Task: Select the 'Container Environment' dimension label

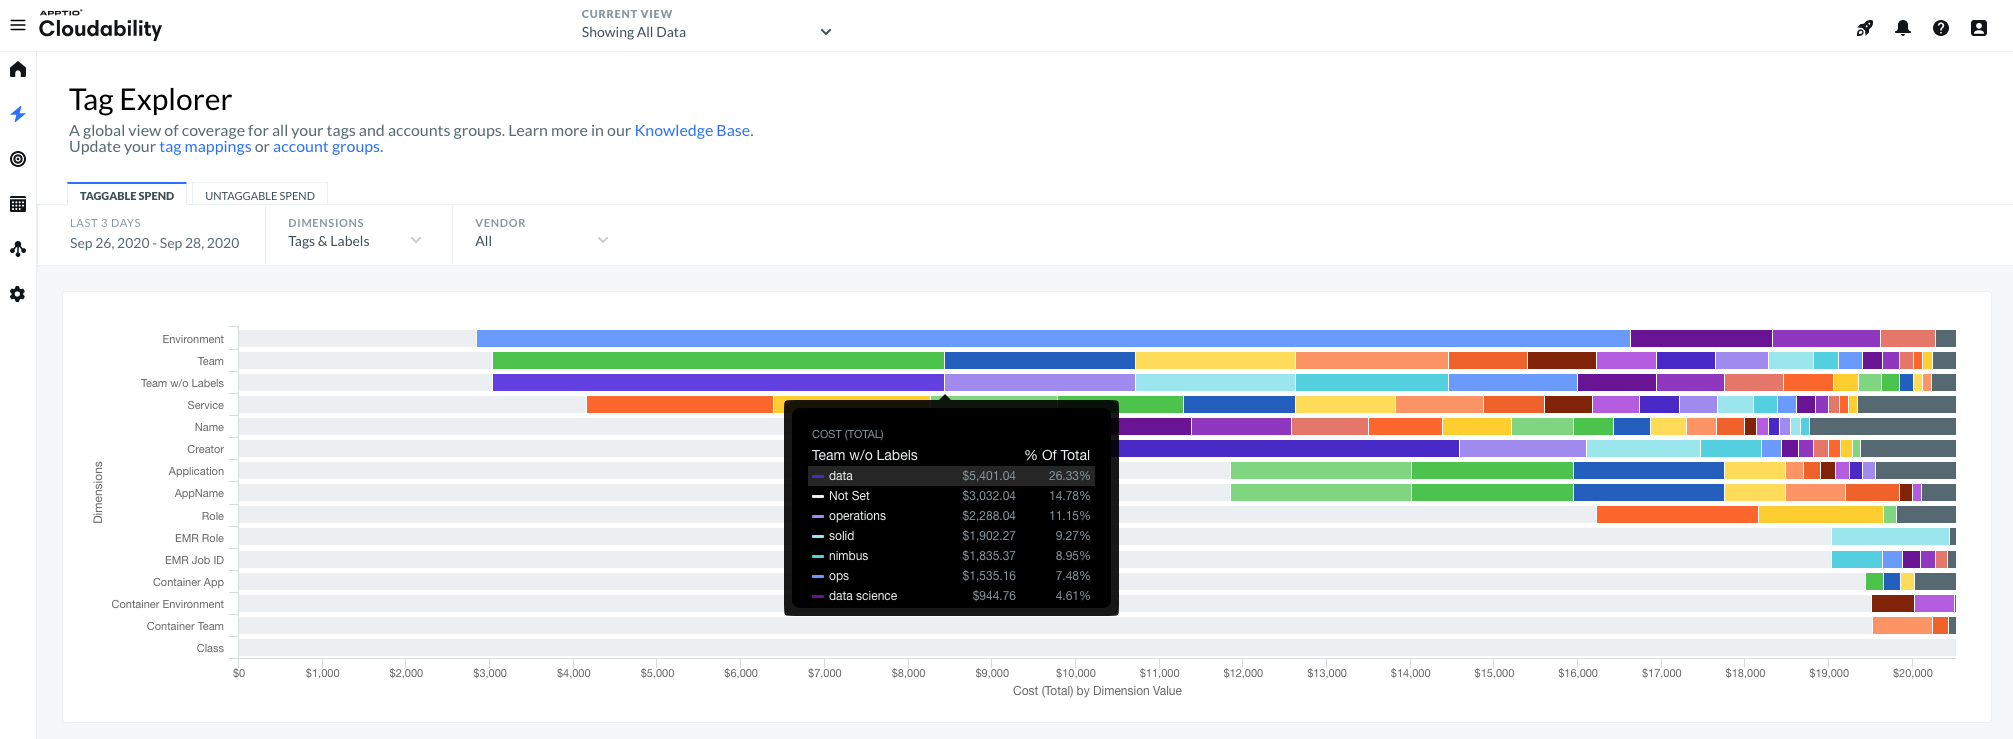Action: pos(168,604)
